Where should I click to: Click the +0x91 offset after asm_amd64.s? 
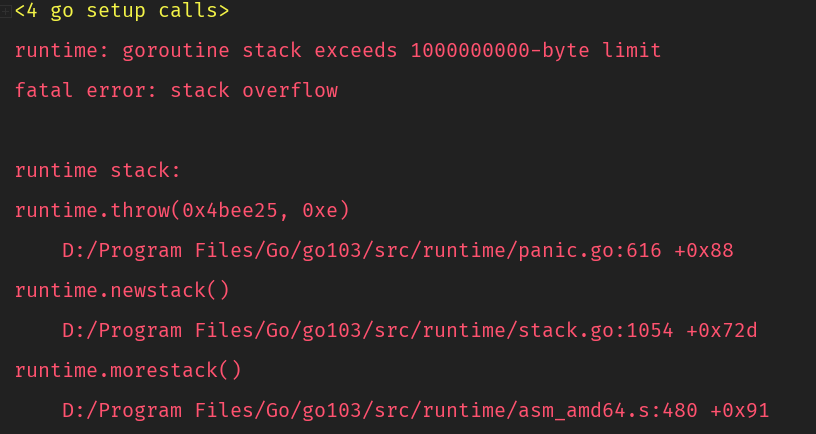click(740, 411)
